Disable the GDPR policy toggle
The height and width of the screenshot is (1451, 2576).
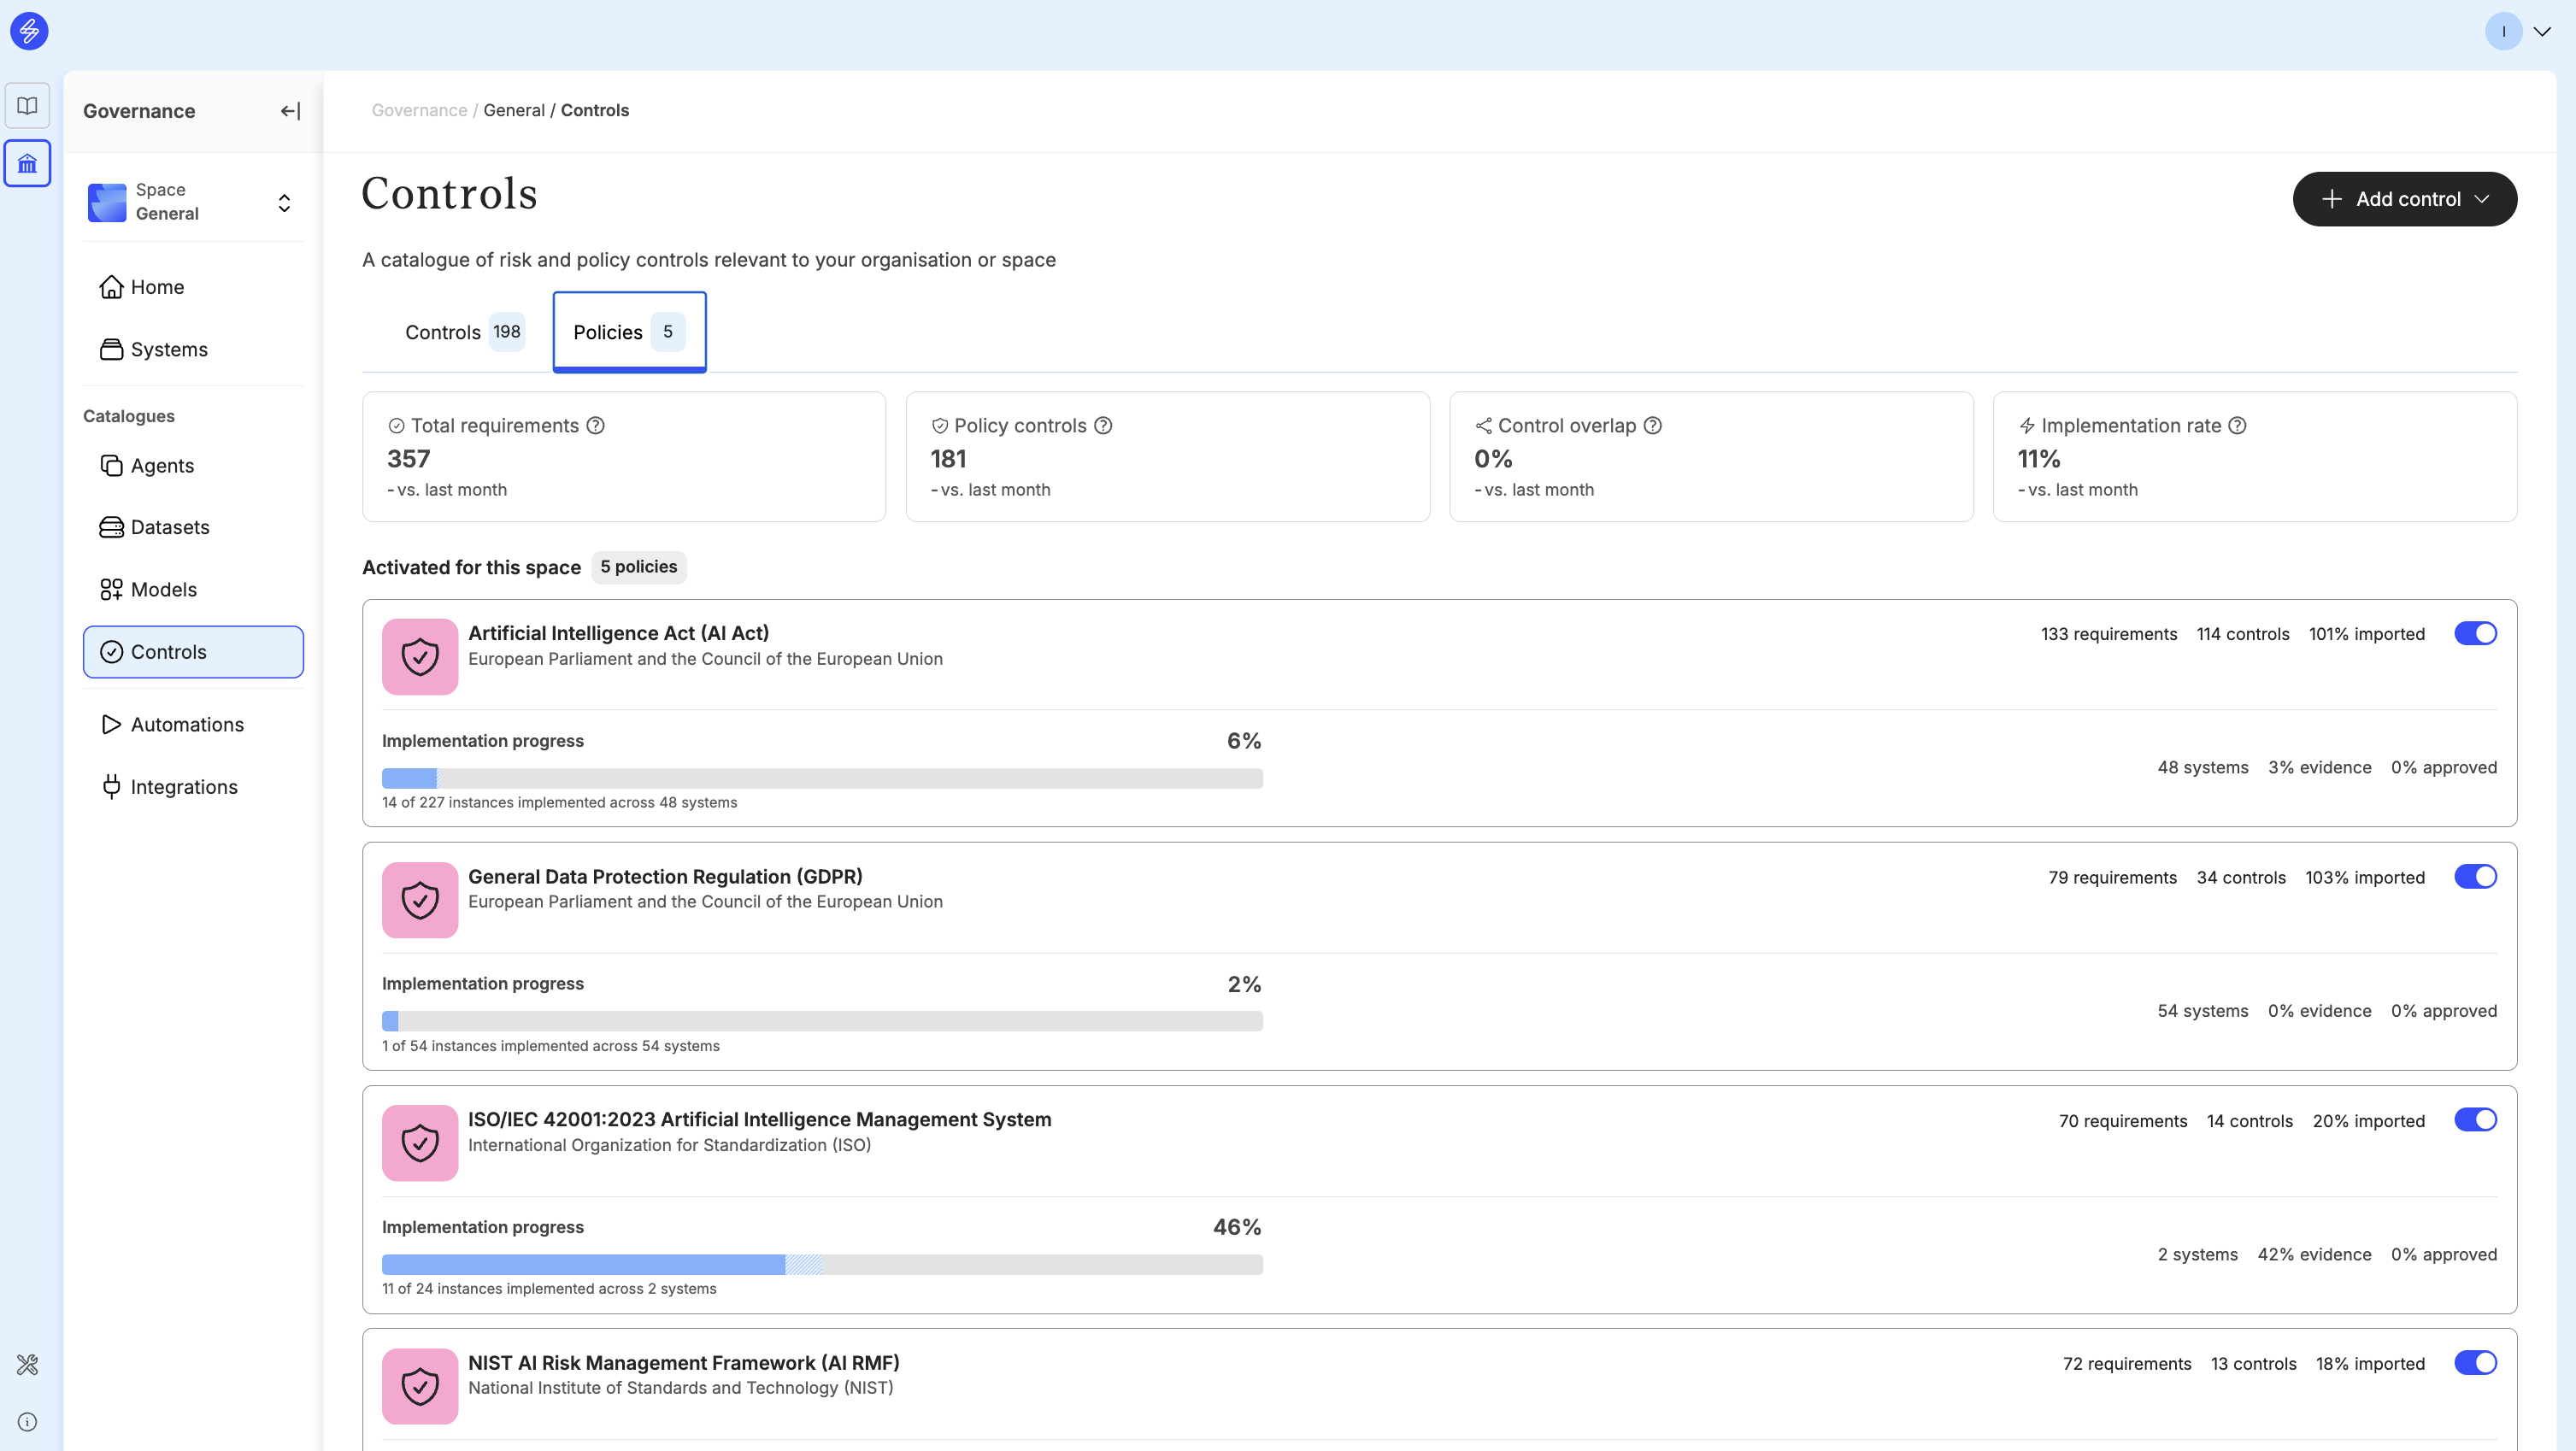coord(2475,877)
